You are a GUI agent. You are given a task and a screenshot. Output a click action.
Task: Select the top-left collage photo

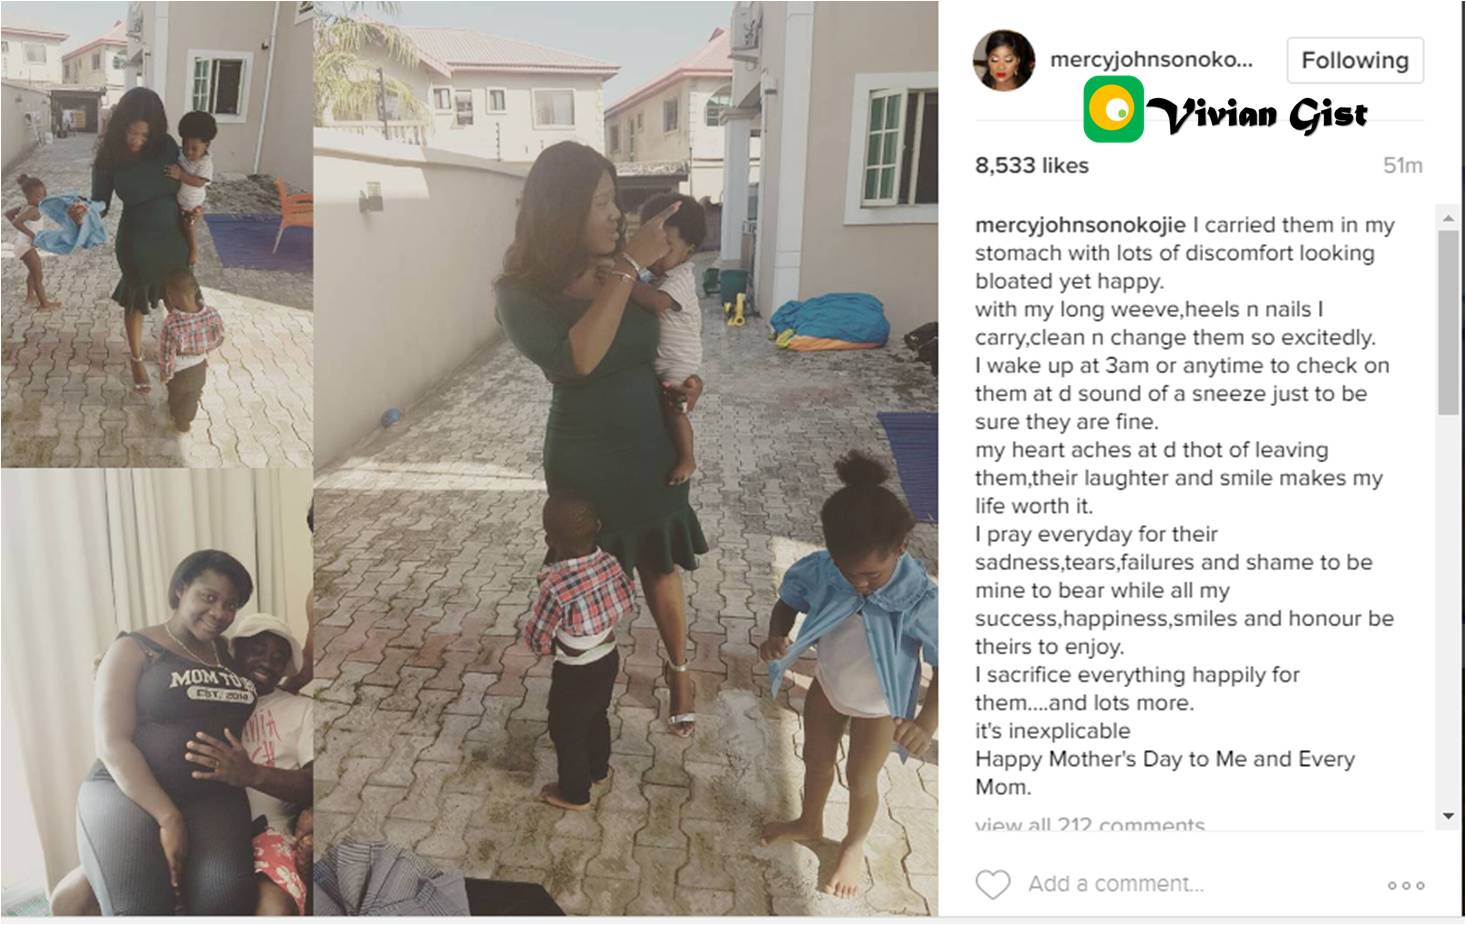(156, 233)
